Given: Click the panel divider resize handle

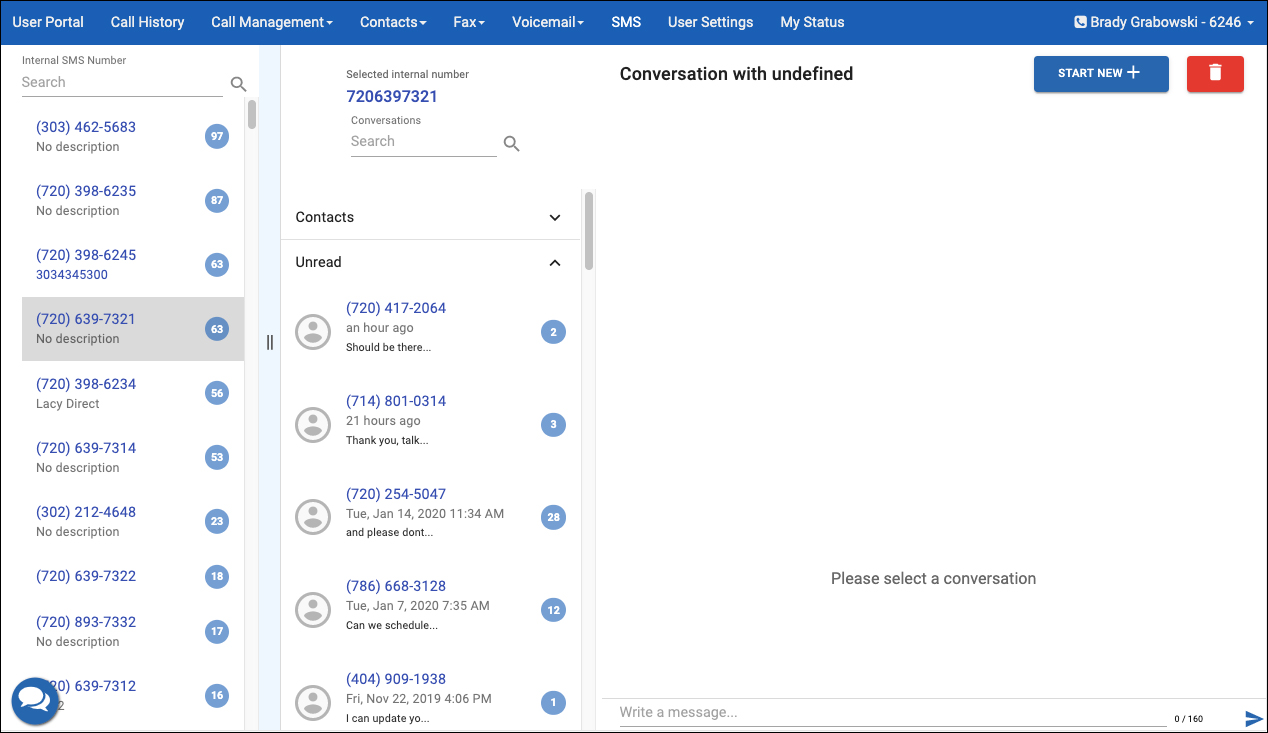Looking at the screenshot, I should pos(269,343).
